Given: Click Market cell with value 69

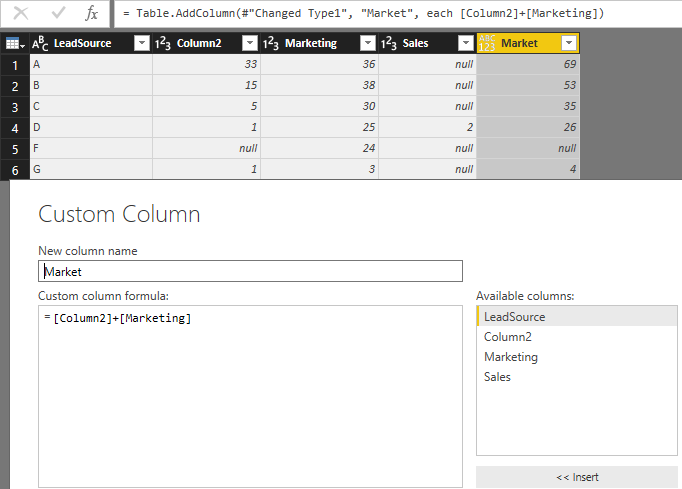Looking at the screenshot, I should (528, 64).
